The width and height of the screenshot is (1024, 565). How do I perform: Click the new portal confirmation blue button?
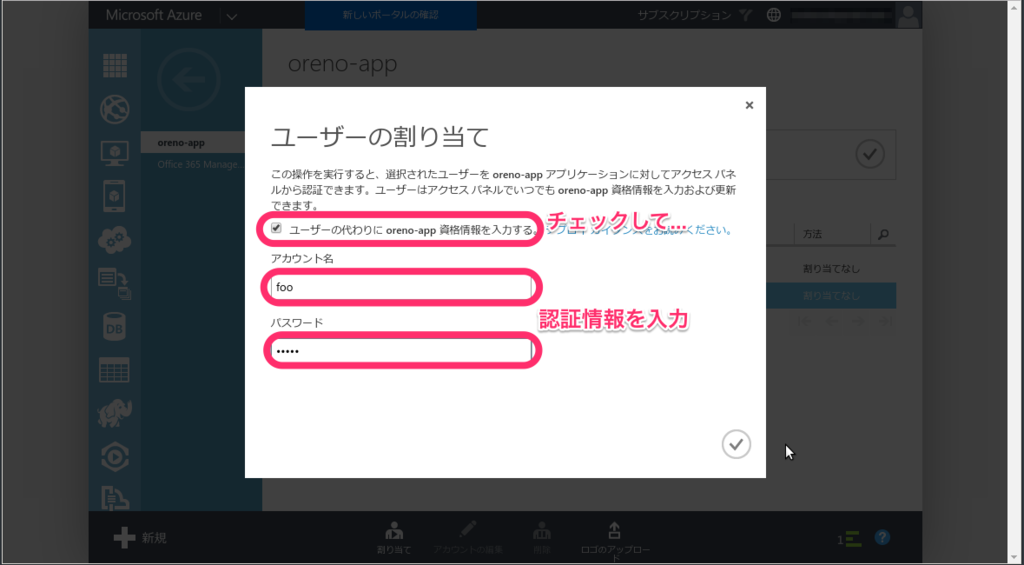tap(391, 15)
